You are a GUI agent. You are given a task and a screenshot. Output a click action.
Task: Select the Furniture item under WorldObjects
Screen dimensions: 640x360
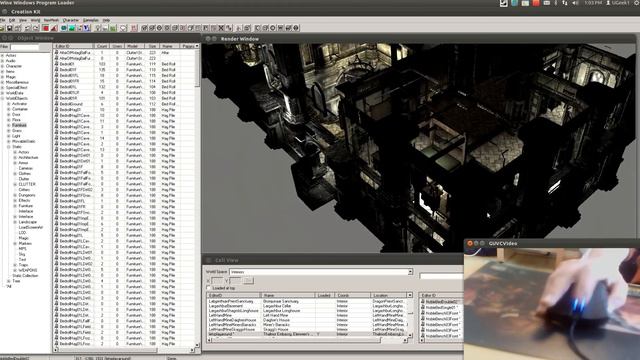(19, 125)
